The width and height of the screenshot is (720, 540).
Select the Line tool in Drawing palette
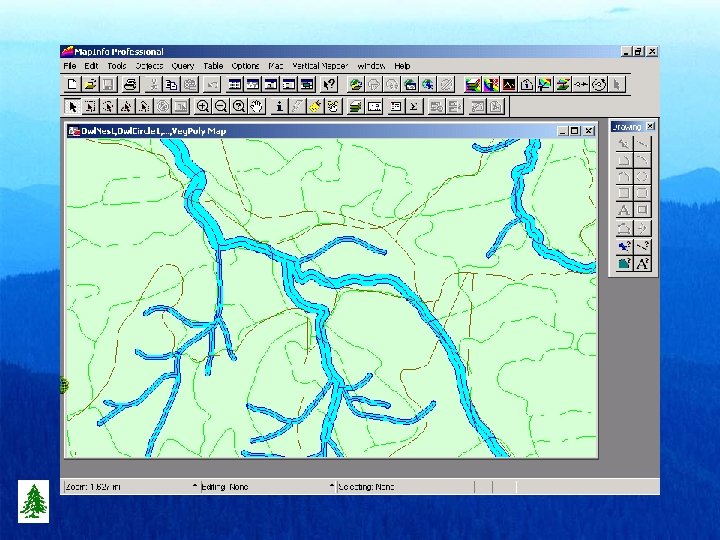pos(642,144)
